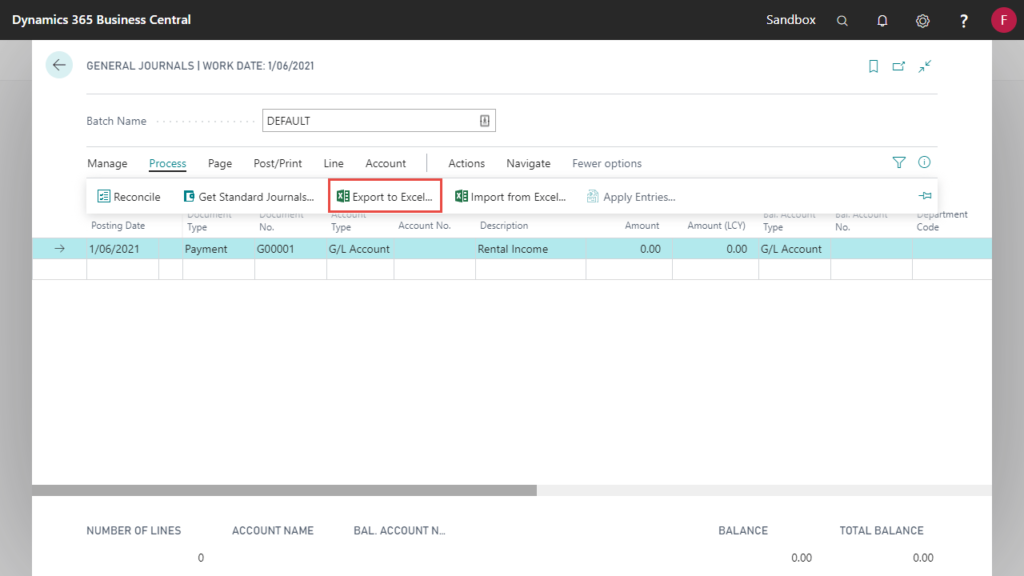Image resolution: width=1024 pixels, height=576 pixels.
Task: Open the Actions menu
Action: click(466, 163)
